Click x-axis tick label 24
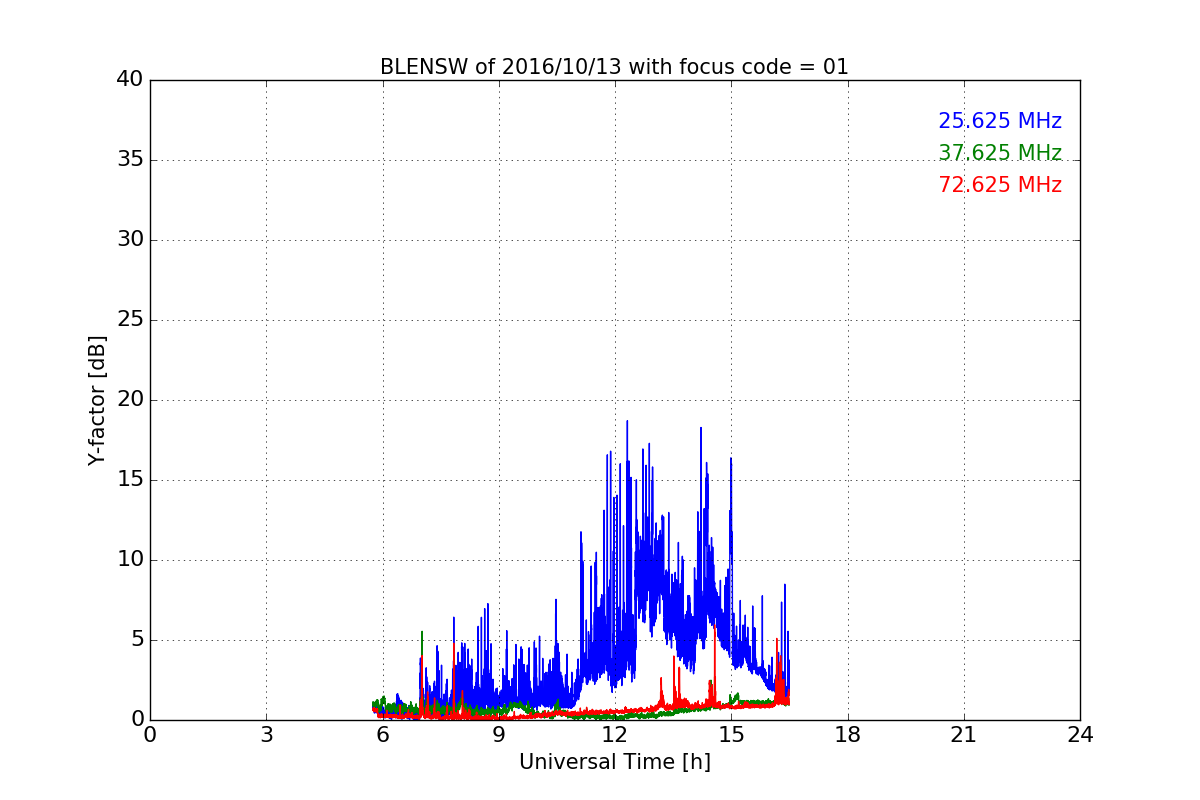The width and height of the screenshot is (1200, 800). click(x=1080, y=735)
